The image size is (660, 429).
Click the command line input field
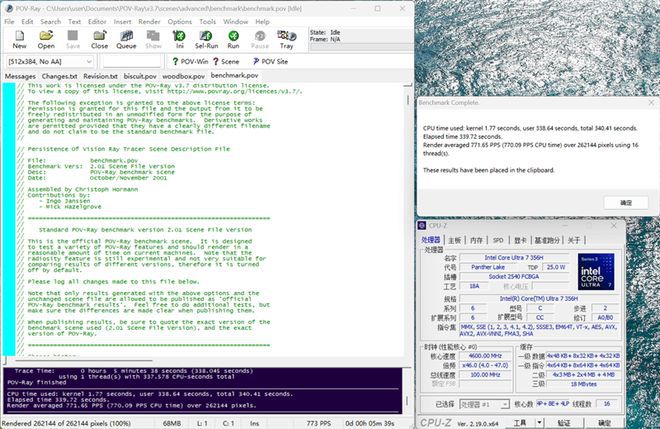point(132,61)
